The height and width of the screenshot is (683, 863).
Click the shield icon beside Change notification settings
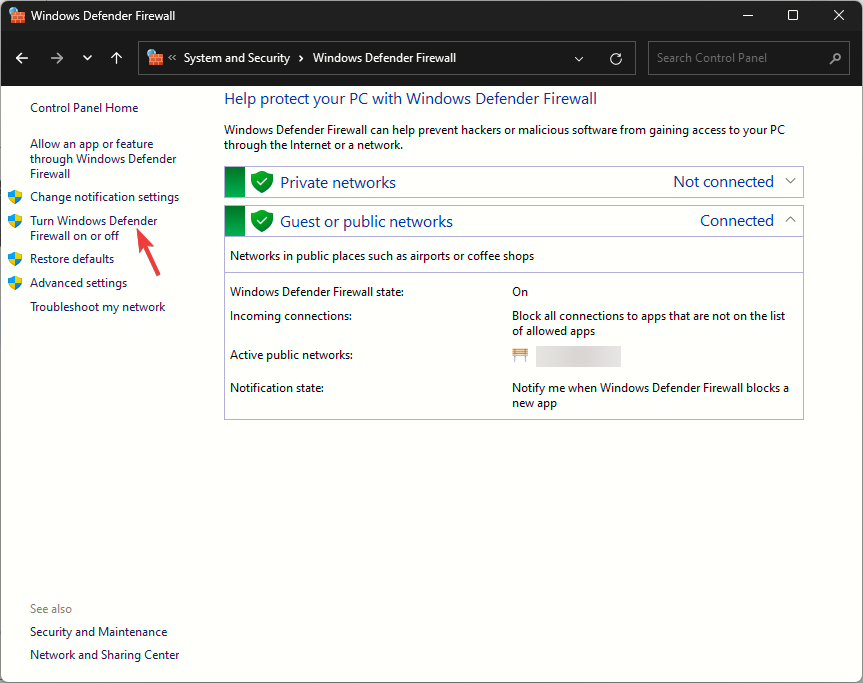15,196
